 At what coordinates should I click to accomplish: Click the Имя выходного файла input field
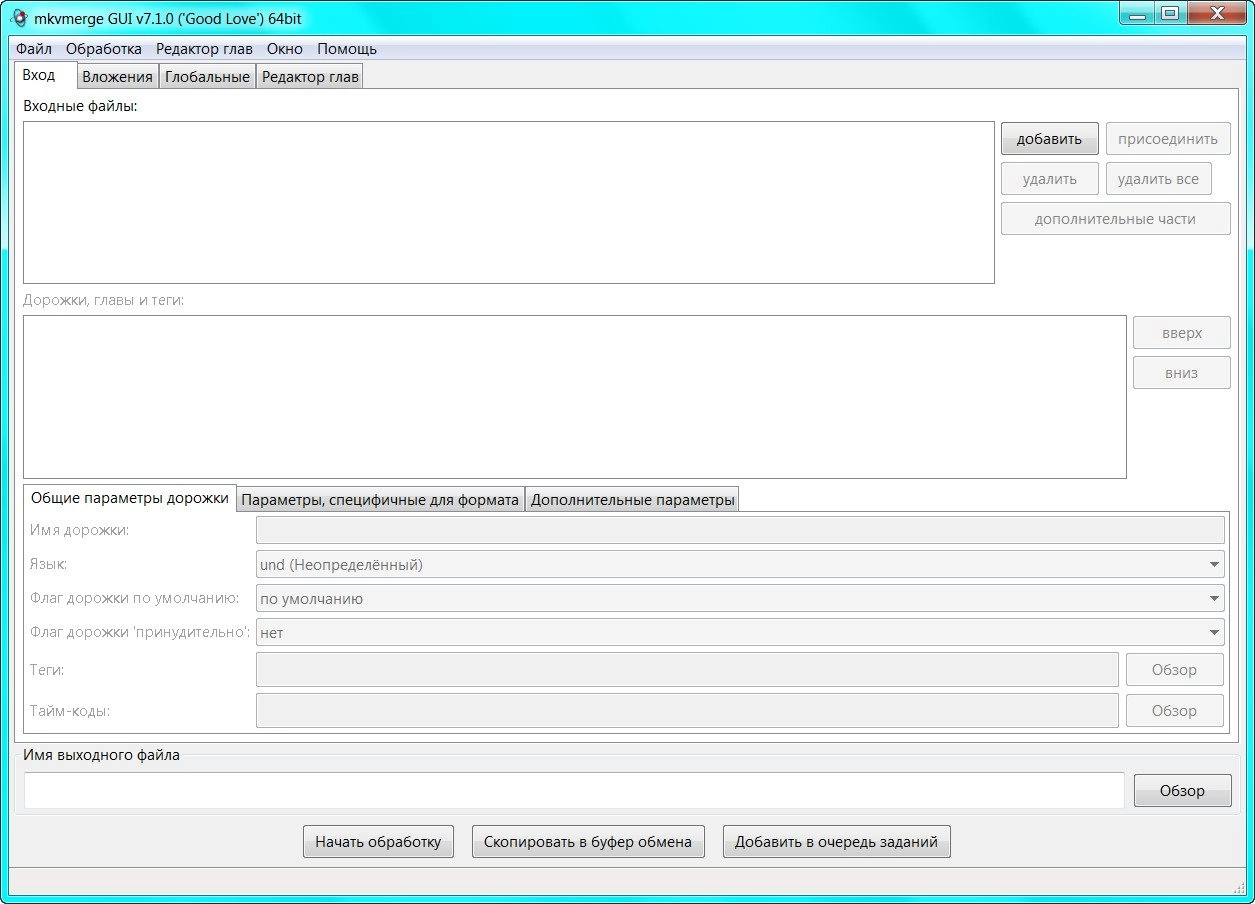(x=574, y=790)
